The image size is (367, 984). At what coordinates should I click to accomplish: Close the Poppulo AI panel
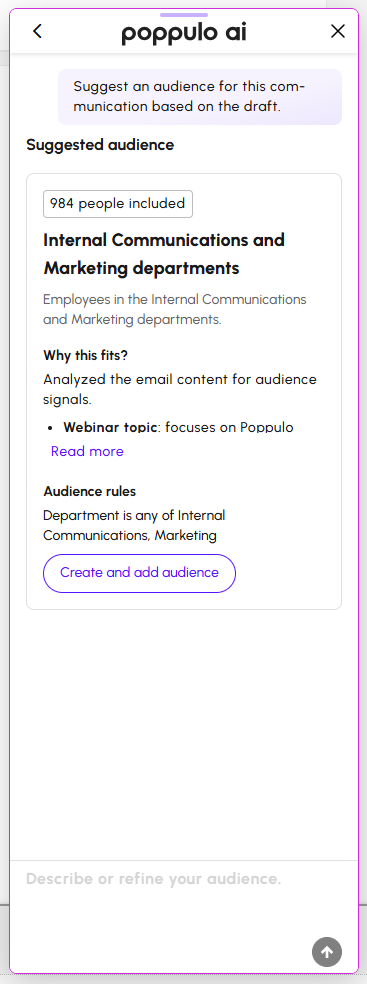click(338, 31)
